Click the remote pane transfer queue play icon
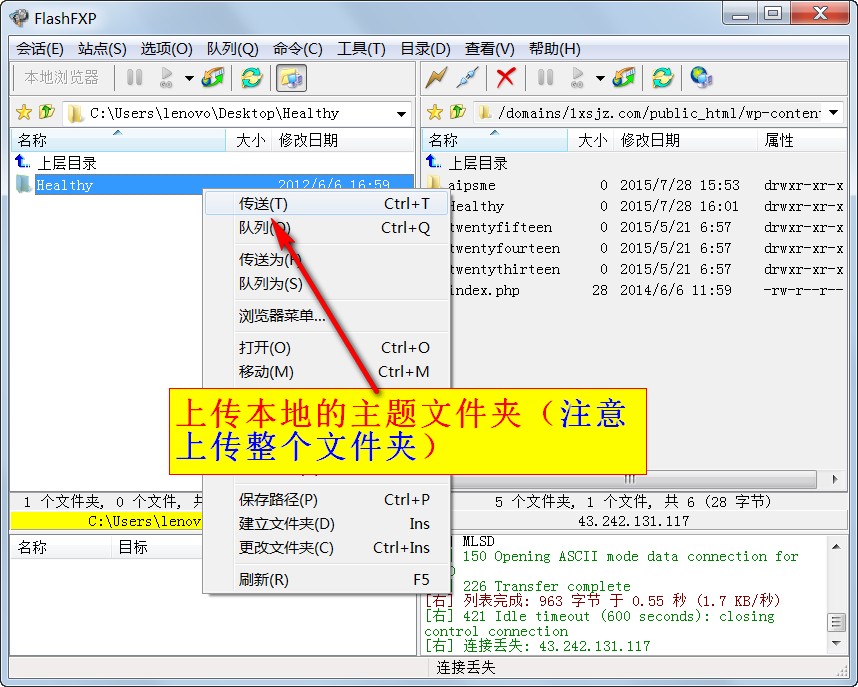Image resolution: width=858 pixels, height=687 pixels. tap(577, 78)
